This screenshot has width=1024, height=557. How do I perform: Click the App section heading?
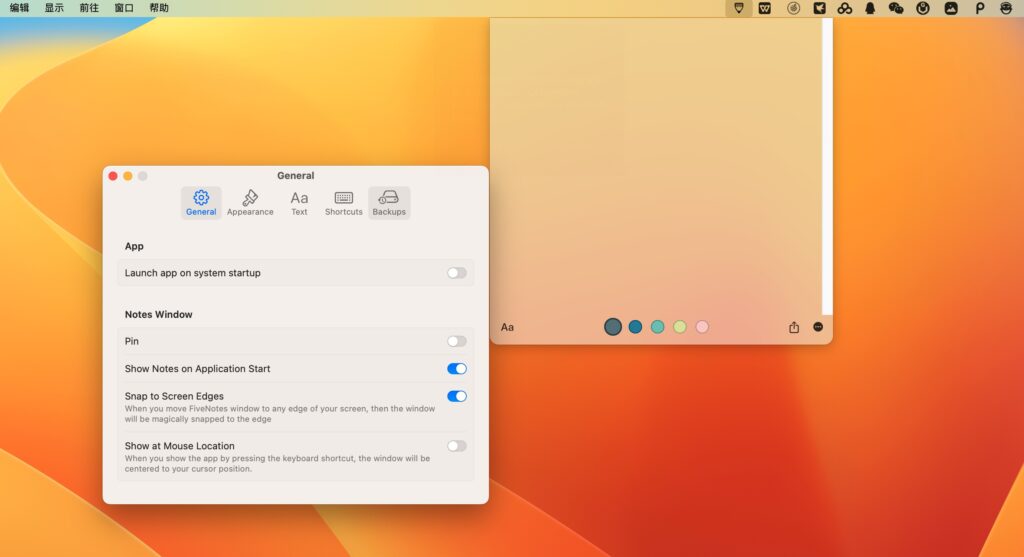click(x=134, y=246)
